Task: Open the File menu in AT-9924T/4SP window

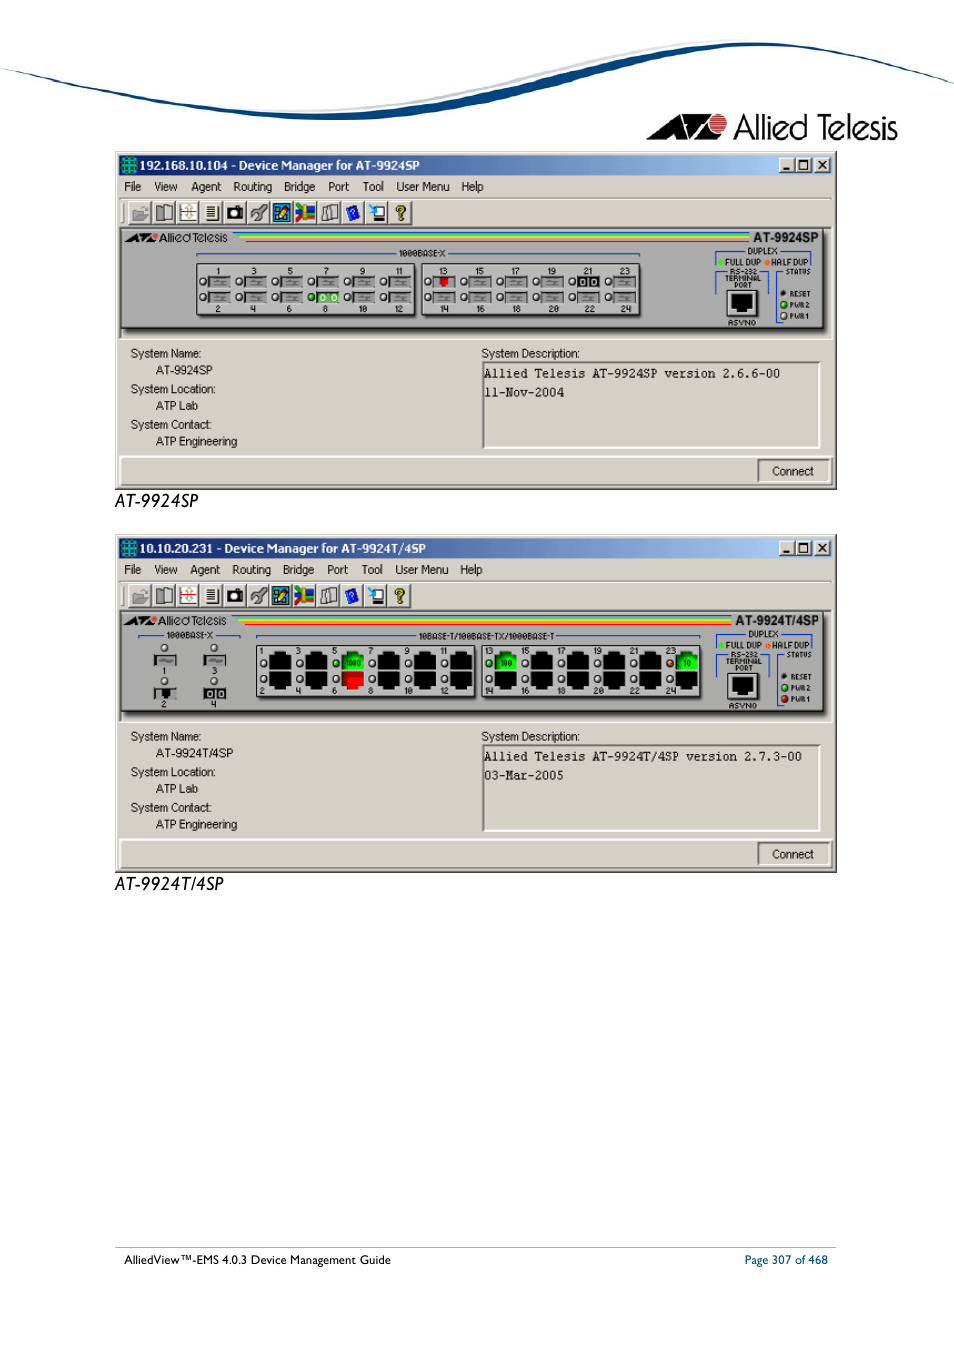Action: (133, 570)
